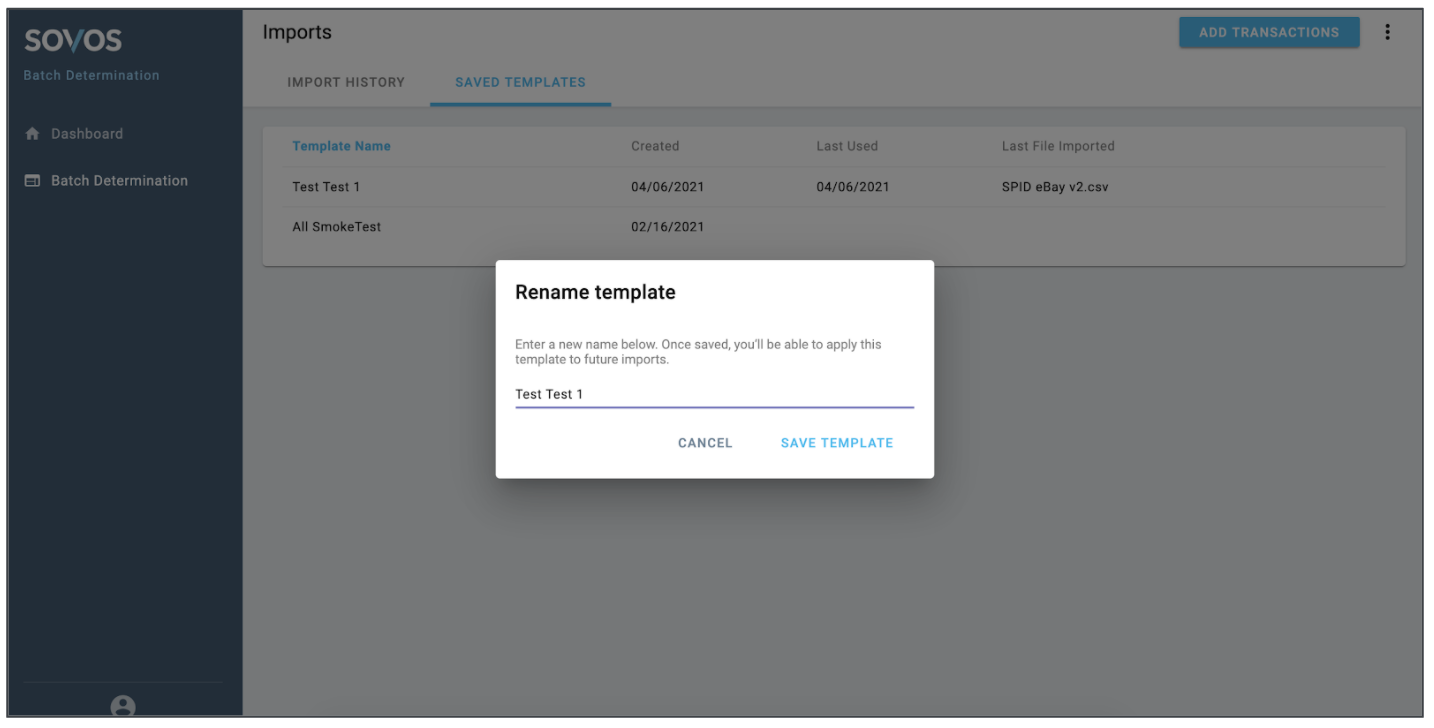Click the Batch Determination sidebar icon
The image size is (1434, 728).
32,181
